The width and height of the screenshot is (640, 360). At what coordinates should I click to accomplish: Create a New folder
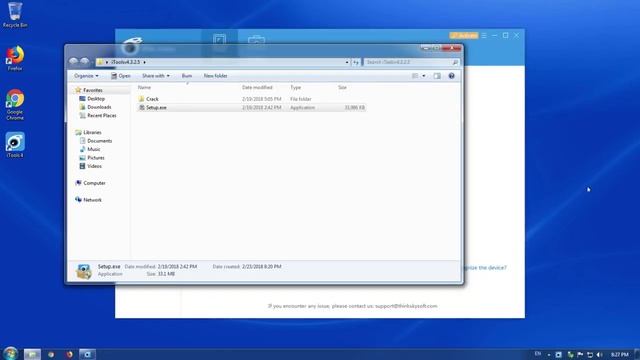(216, 76)
